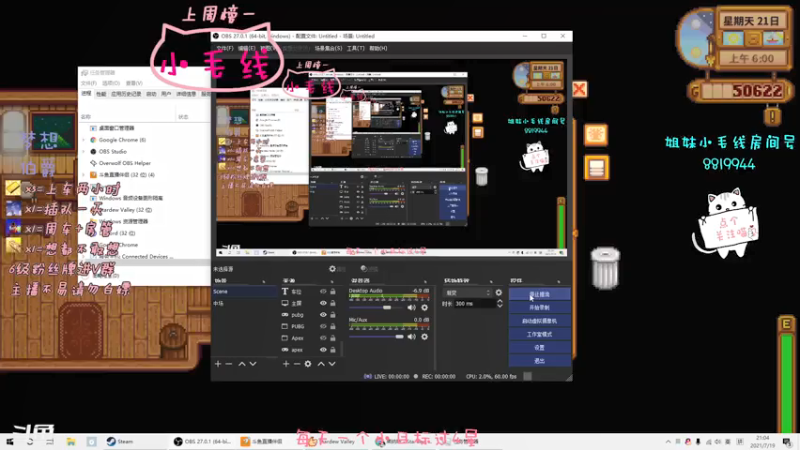Toggle visibility eye of the 全屏 source
This screenshot has width=800, height=450.
(323, 303)
